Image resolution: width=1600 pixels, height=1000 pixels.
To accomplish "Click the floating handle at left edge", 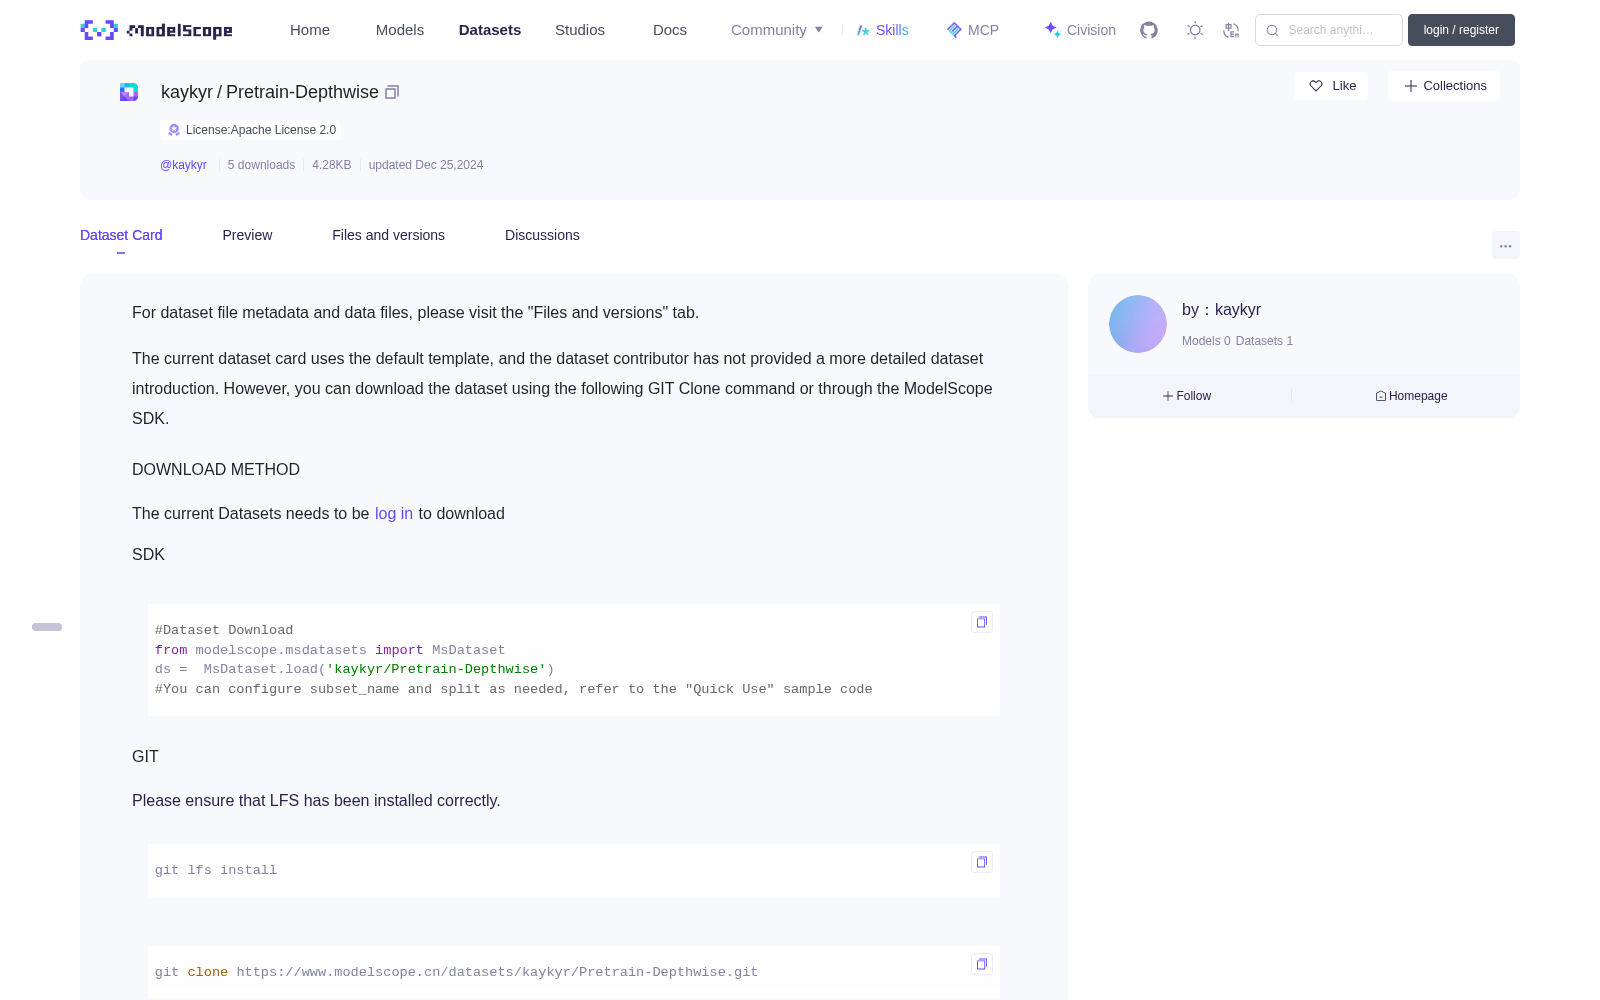I will coord(47,627).
